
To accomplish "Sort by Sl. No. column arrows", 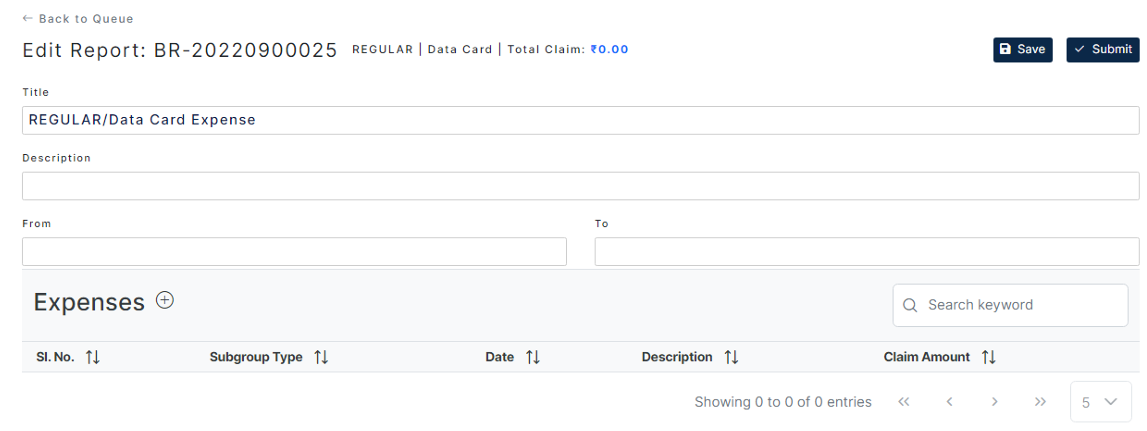I will tap(92, 357).
